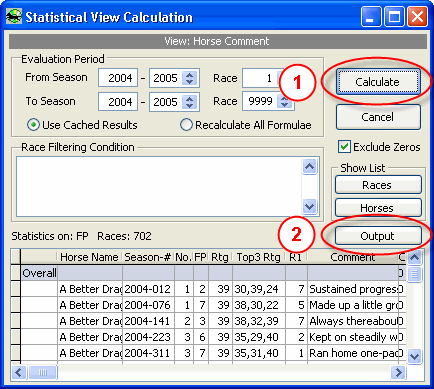This screenshot has height=389, width=434.
Task: Click season cell 2004-012
Action: [x=148, y=289]
